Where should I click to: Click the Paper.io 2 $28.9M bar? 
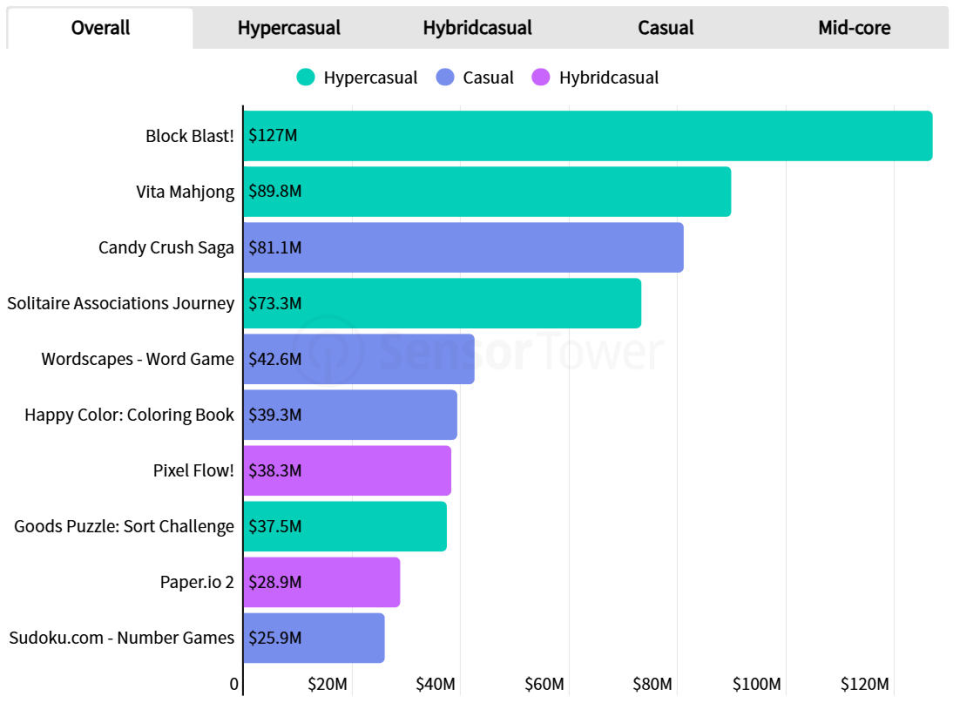click(322, 582)
